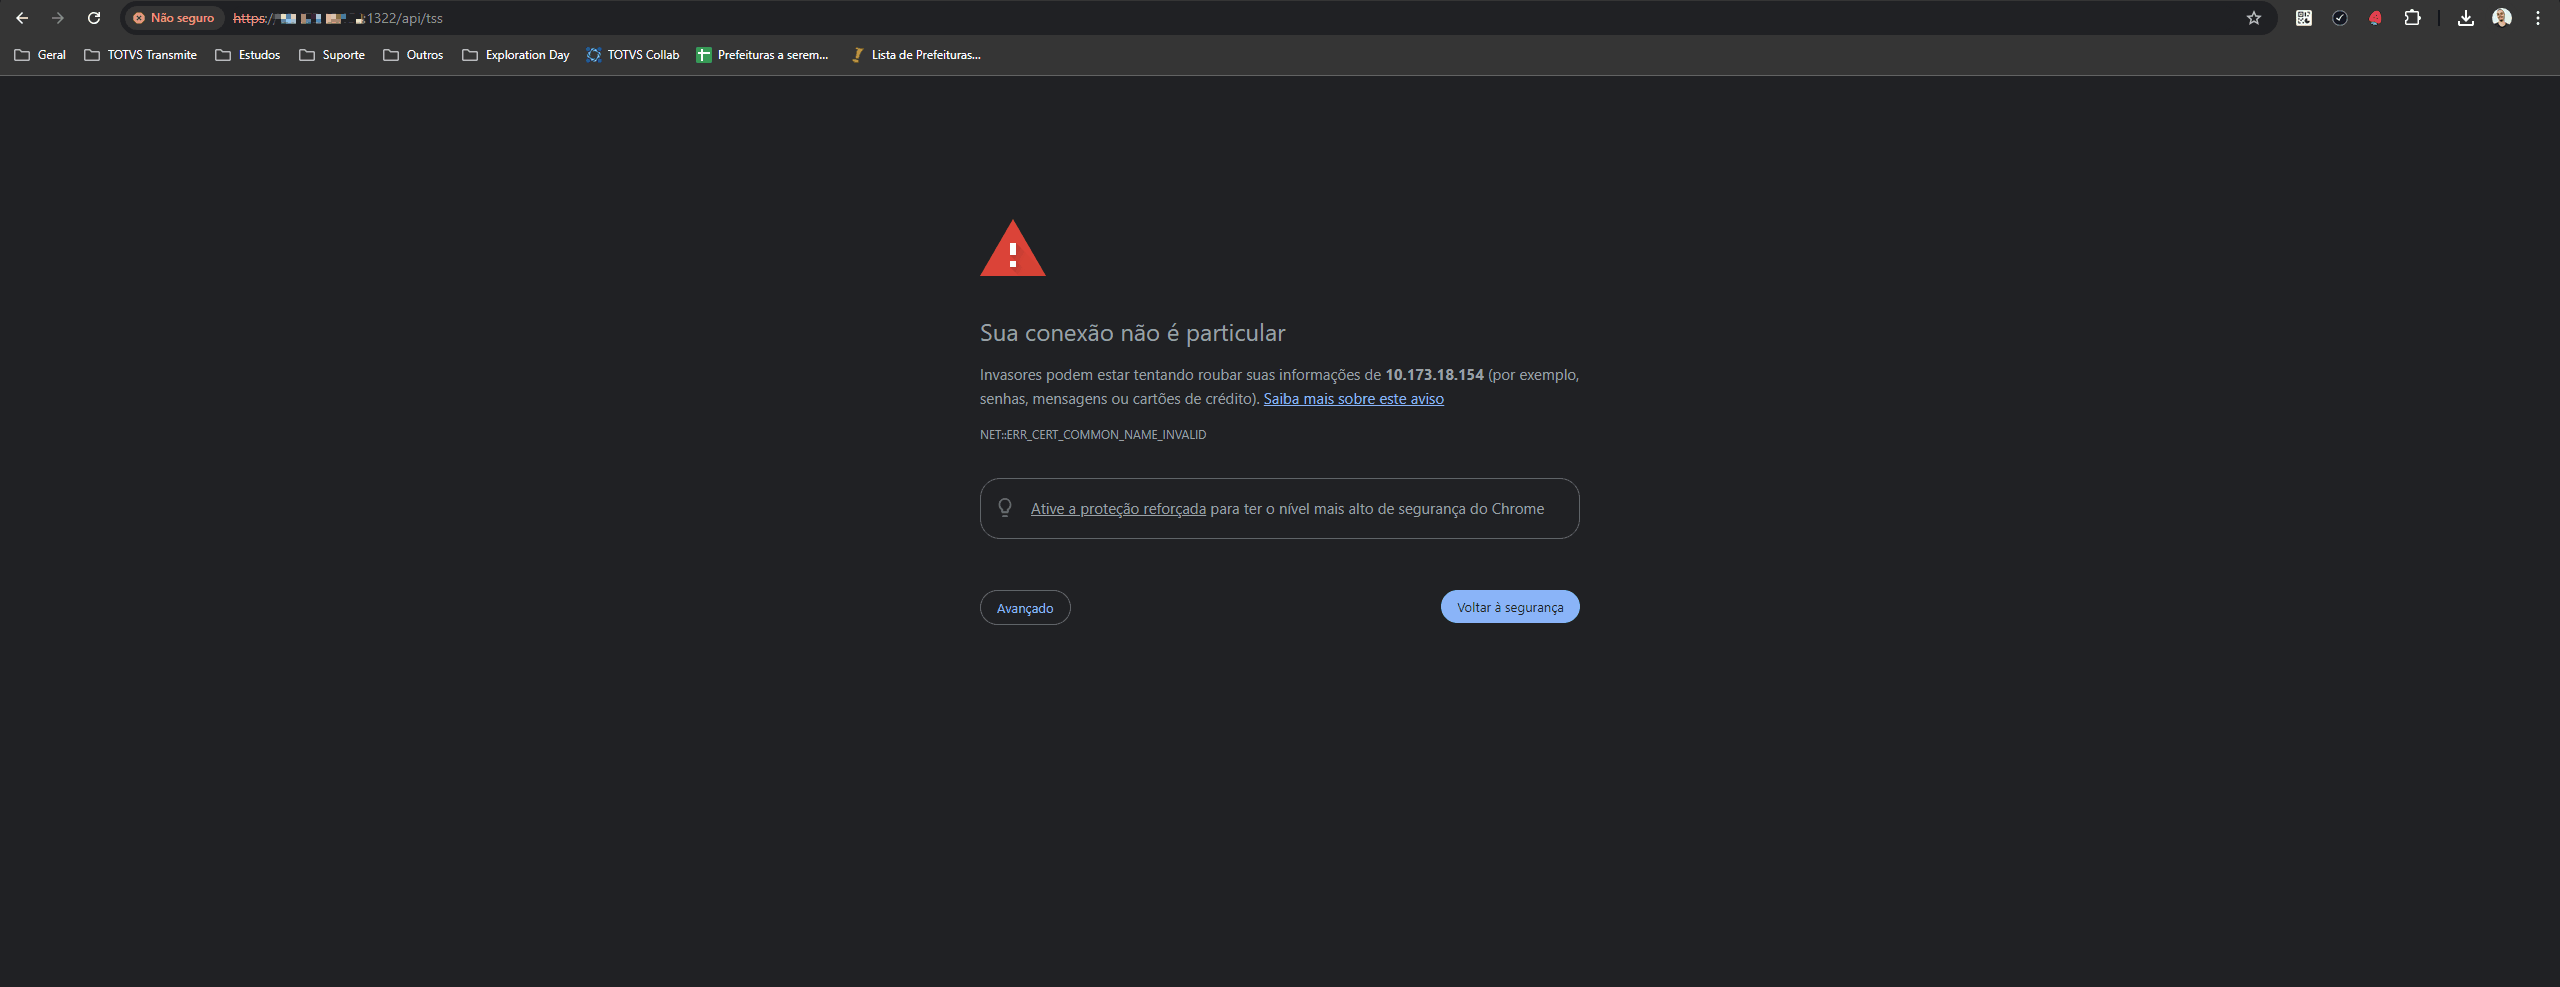Screen dimensions: 2560x987
Task: Click the Avançado button
Action: pos(1025,608)
